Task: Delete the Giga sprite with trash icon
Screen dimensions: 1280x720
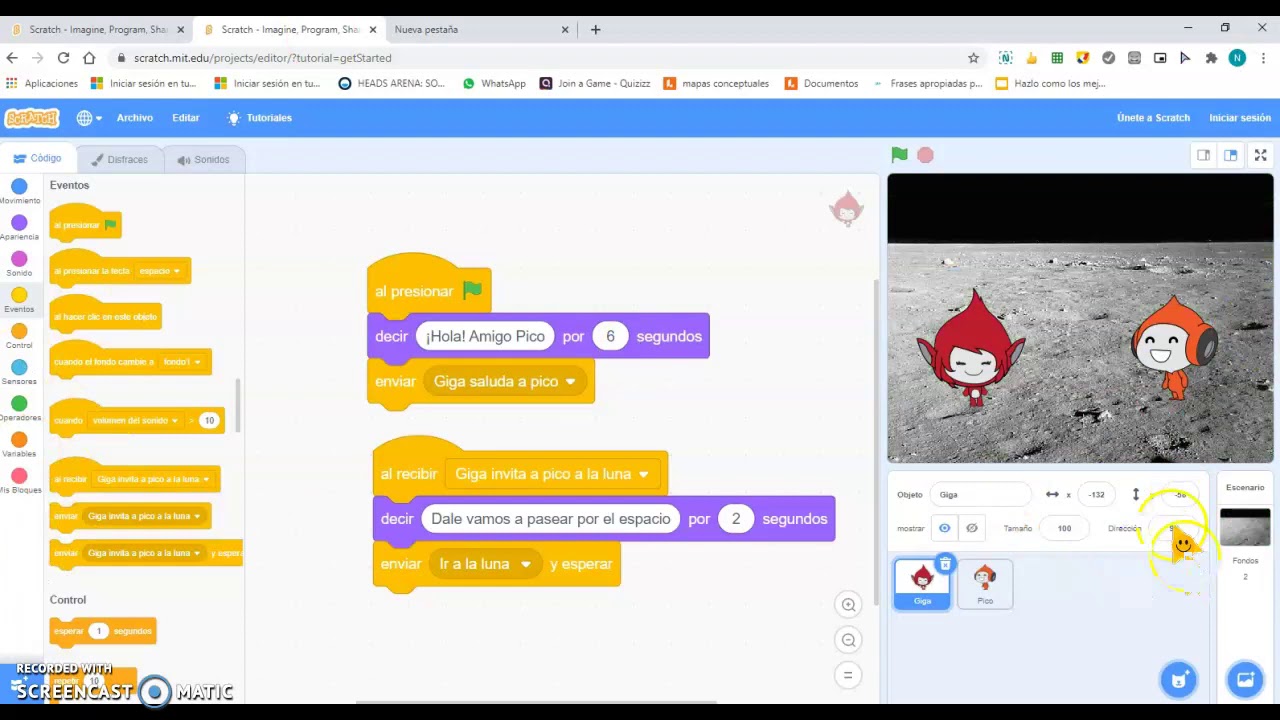Action: click(945, 565)
